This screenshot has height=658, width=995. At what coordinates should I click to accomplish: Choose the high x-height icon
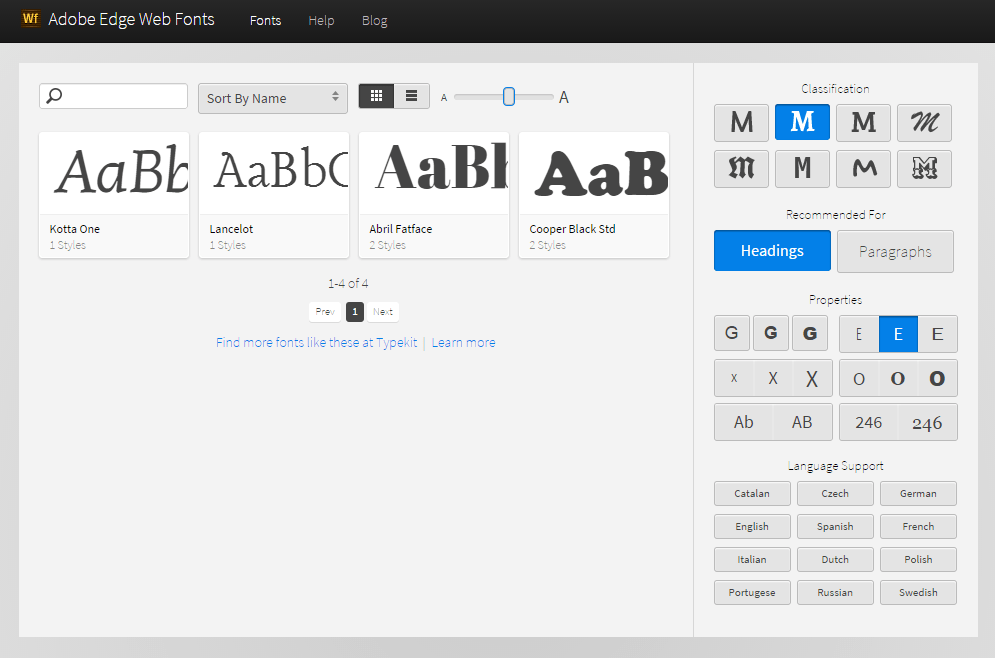pyautogui.click(x=812, y=378)
